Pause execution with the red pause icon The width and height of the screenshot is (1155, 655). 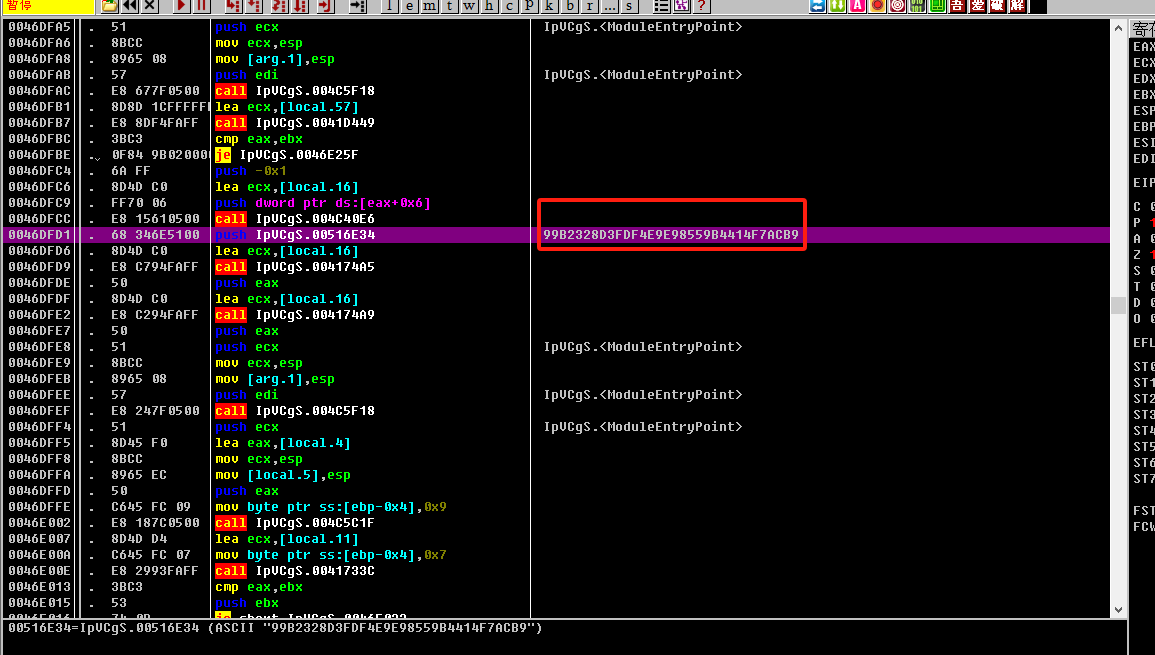(x=201, y=6)
